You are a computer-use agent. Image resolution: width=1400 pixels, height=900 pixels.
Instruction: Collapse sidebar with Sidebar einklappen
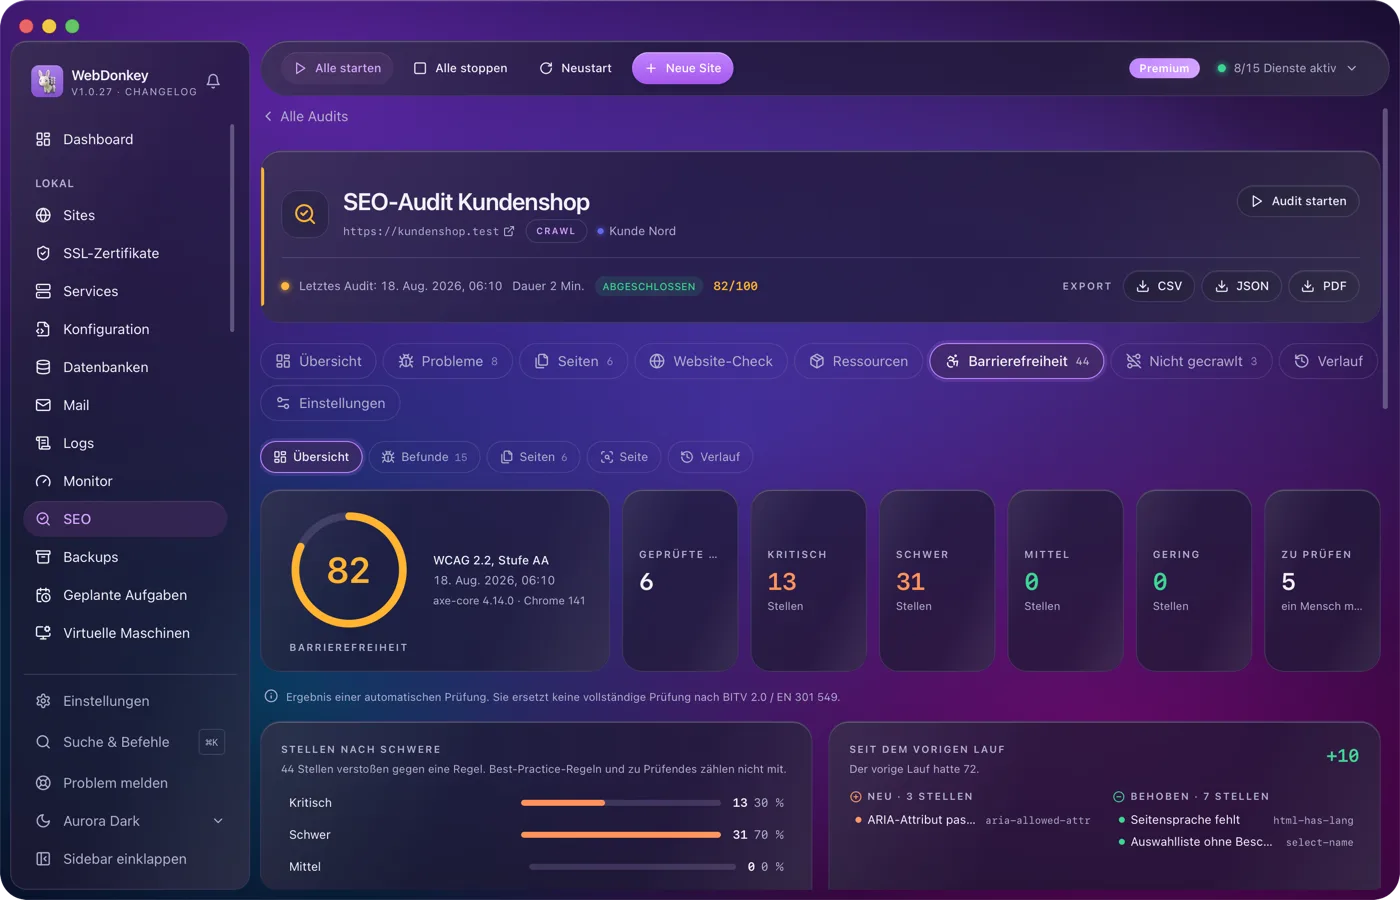click(125, 859)
